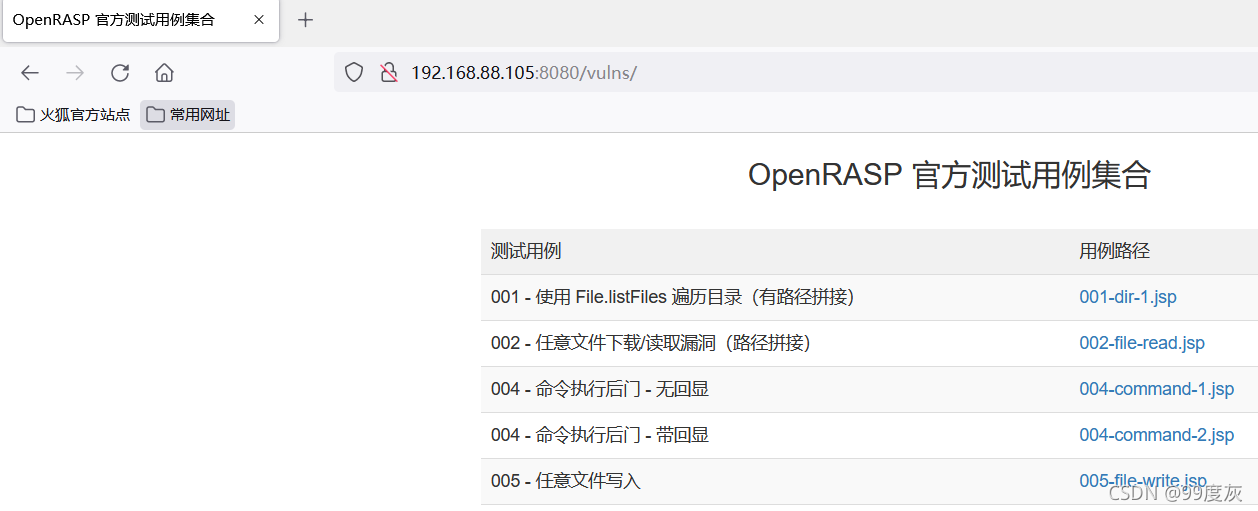View insecure connection lock info
This screenshot has height=511, width=1258.
pos(389,72)
